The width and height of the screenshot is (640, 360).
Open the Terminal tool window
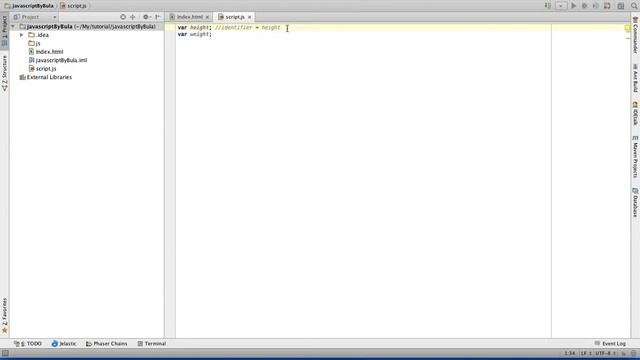151,344
